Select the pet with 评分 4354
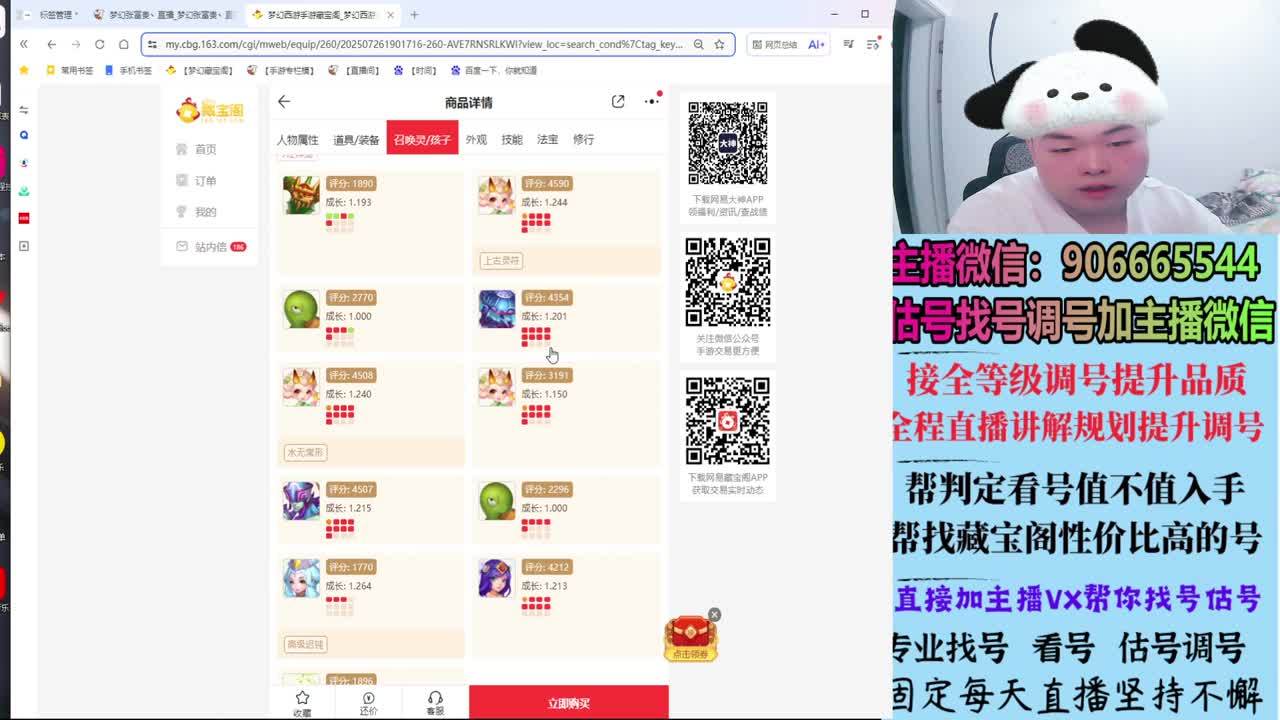Screen dimensions: 1280x720 [497, 310]
